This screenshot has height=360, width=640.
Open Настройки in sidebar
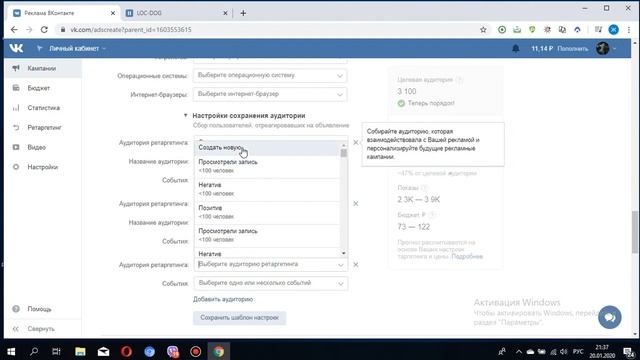click(42, 167)
